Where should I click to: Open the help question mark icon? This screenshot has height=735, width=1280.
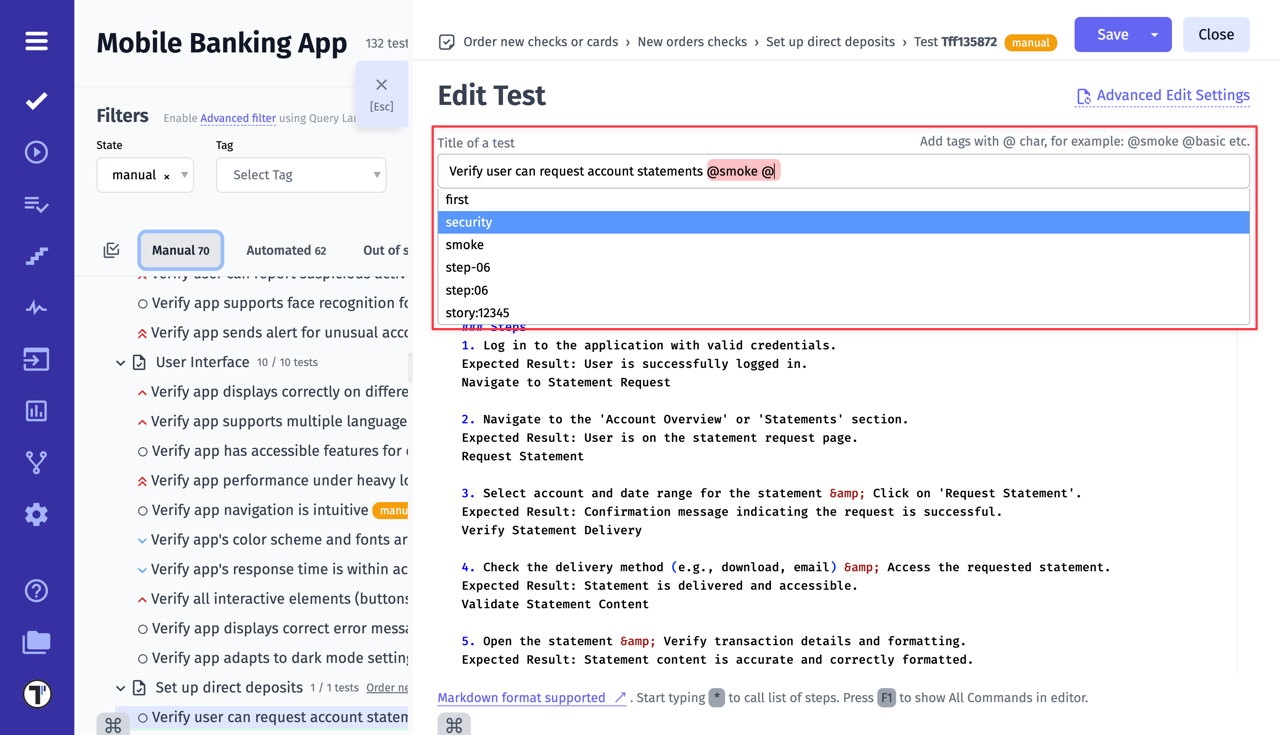point(36,590)
